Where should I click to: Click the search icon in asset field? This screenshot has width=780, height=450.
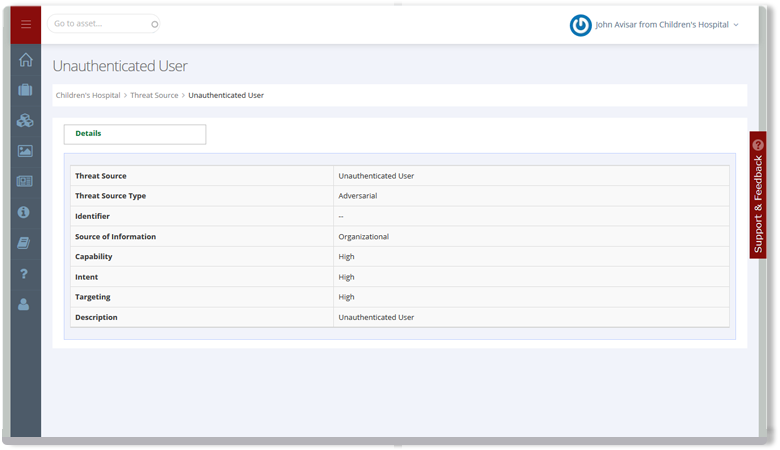pyautogui.click(x=153, y=23)
